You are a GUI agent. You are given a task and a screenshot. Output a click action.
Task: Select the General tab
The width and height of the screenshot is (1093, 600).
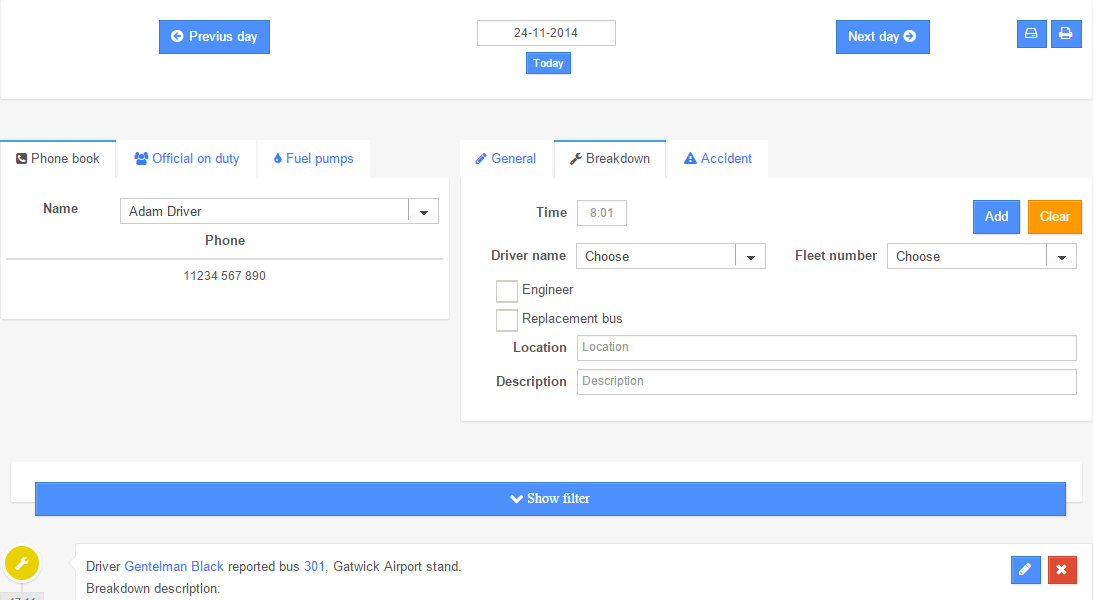tap(506, 159)
